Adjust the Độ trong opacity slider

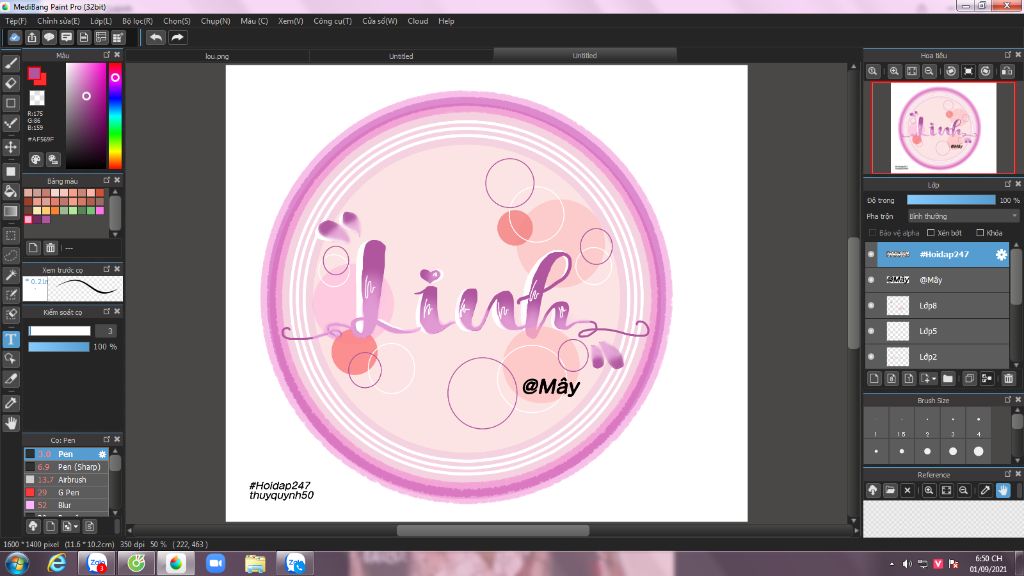pos(951,200)
